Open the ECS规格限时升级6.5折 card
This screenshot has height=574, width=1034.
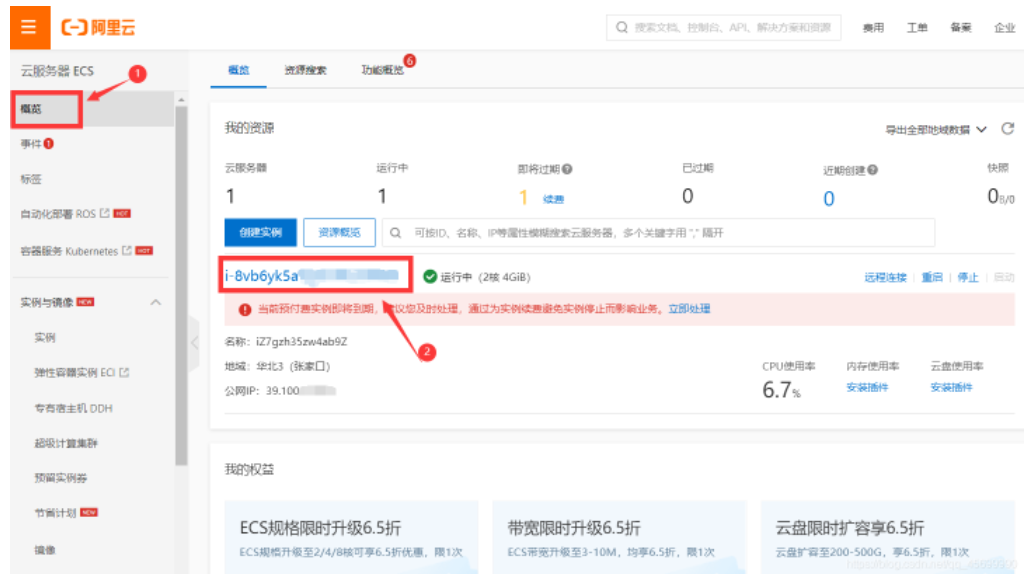(x=351, y=537)
